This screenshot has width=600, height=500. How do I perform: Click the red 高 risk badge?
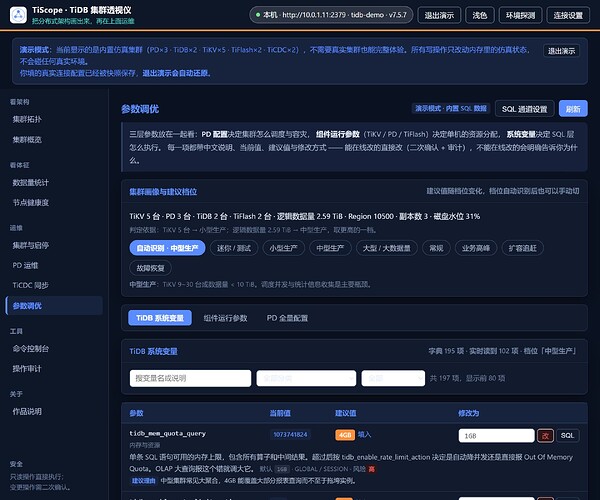pyautogui.click(x=372, y=469)
